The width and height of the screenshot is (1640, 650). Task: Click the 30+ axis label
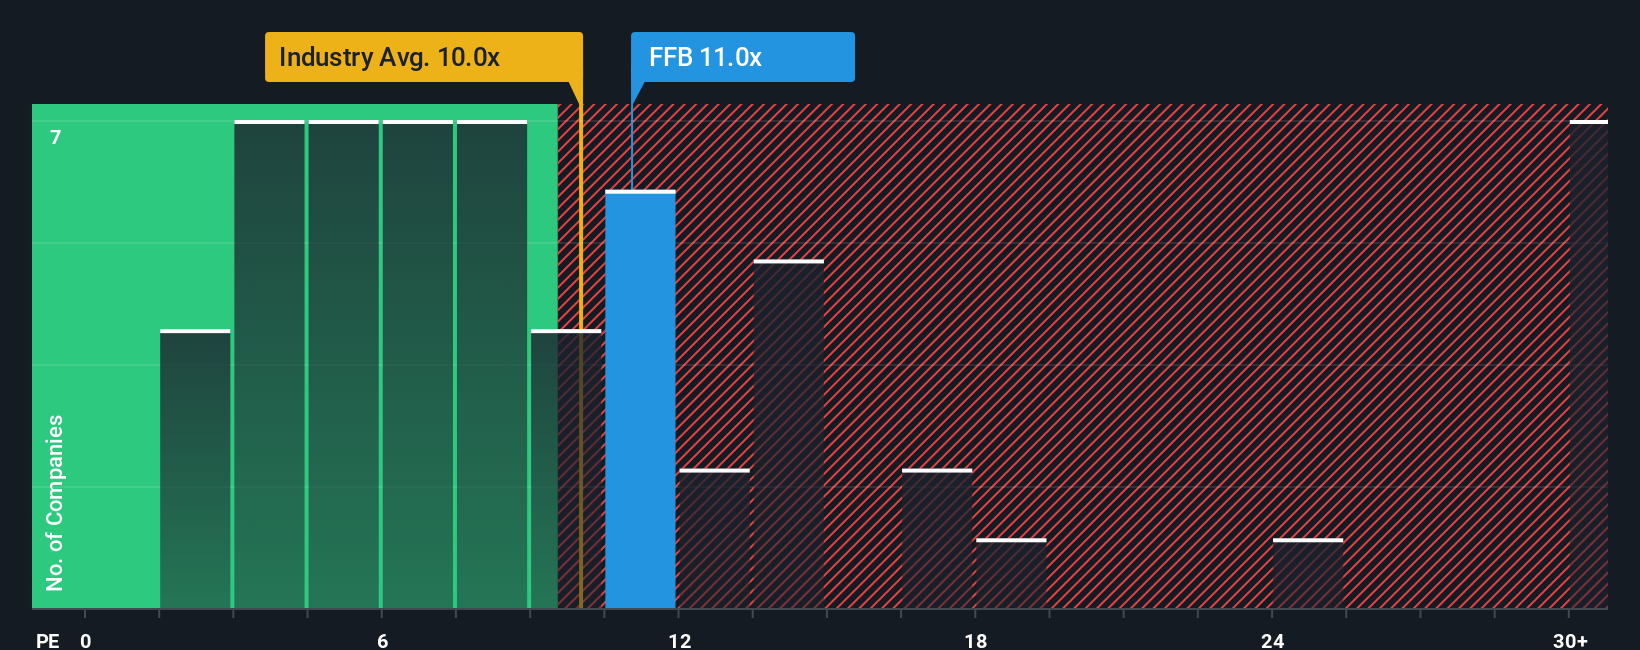tap(1570, 640)
